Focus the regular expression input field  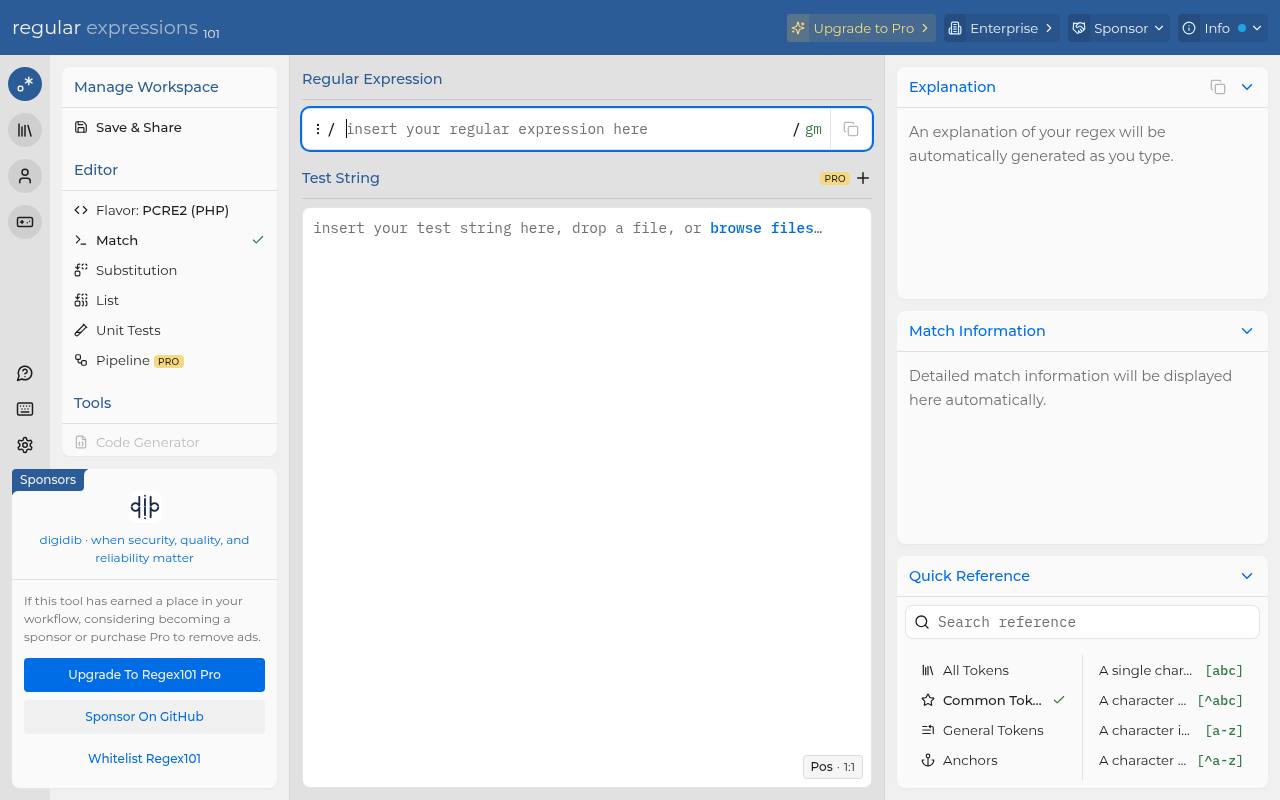[x=567, y=129]
